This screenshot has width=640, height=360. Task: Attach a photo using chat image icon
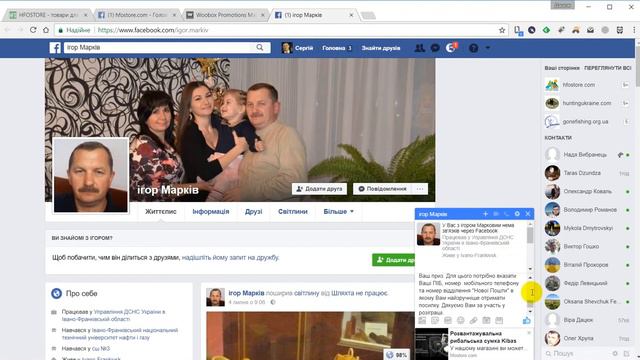pos(422,320)
